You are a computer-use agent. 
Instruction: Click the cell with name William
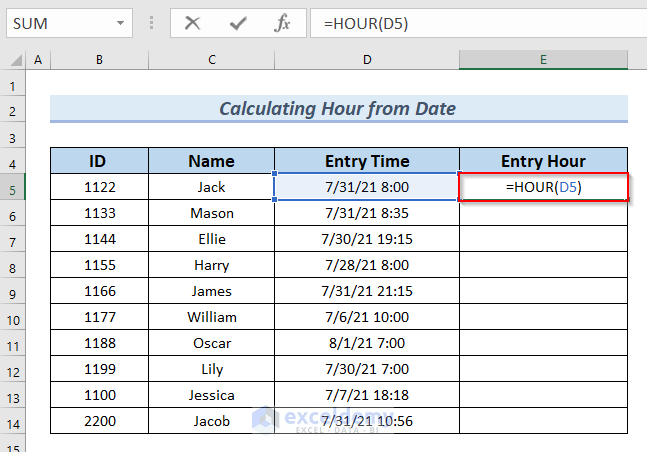coord(212,317)
